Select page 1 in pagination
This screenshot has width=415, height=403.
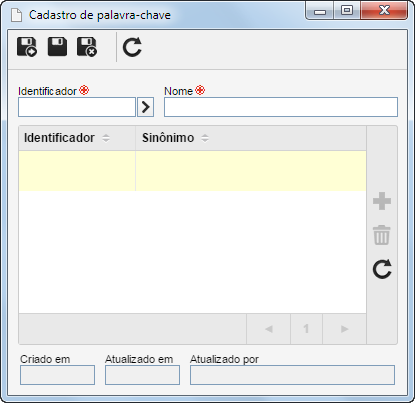(306, 329)
